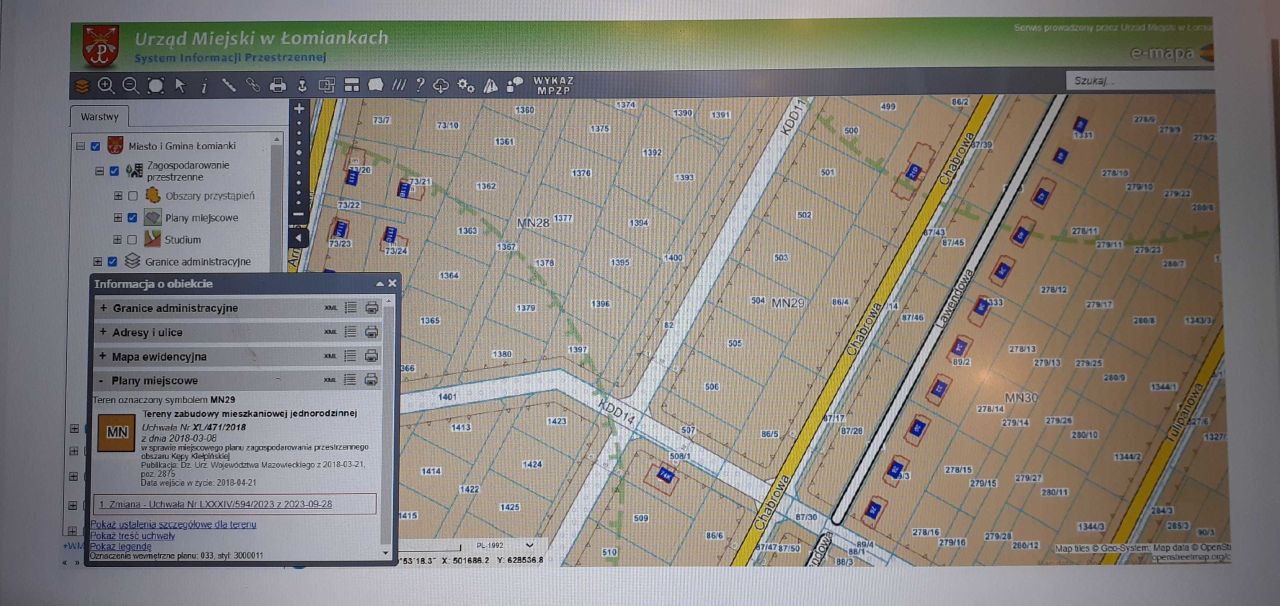Open help via the question mark icon
Viewport: 1280px width, 606px height.
click(x=420, y=86)
